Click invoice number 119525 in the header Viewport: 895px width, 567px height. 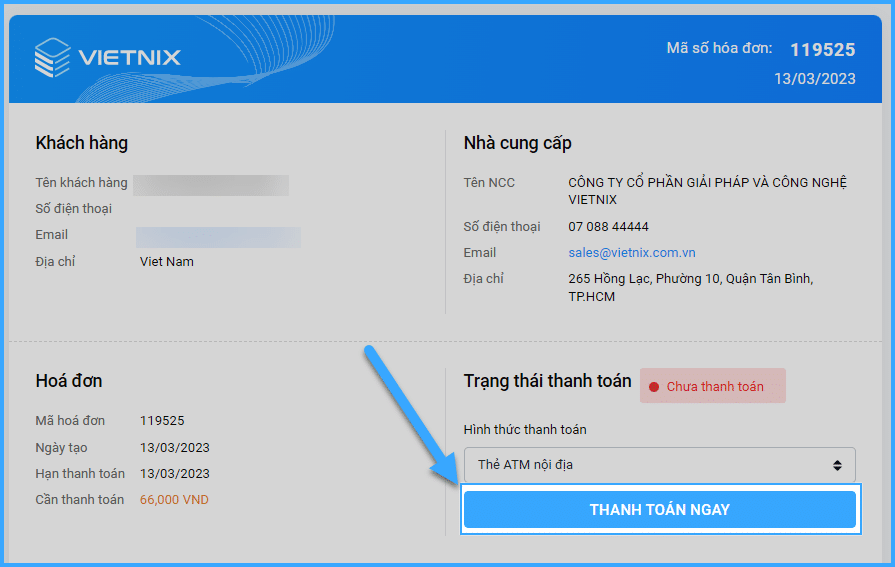(x=823, y=50)
